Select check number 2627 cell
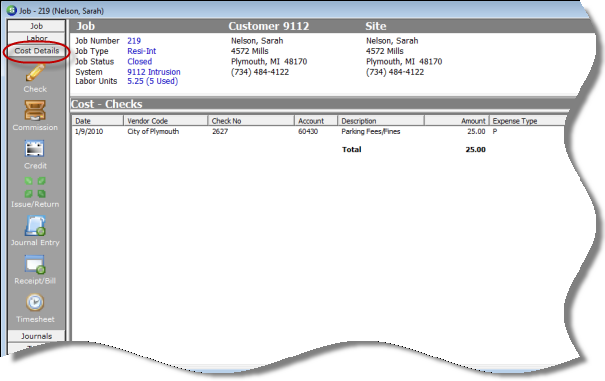Image resolution: width=605 pixels, height=381 pixels. (x=220, y=131)
